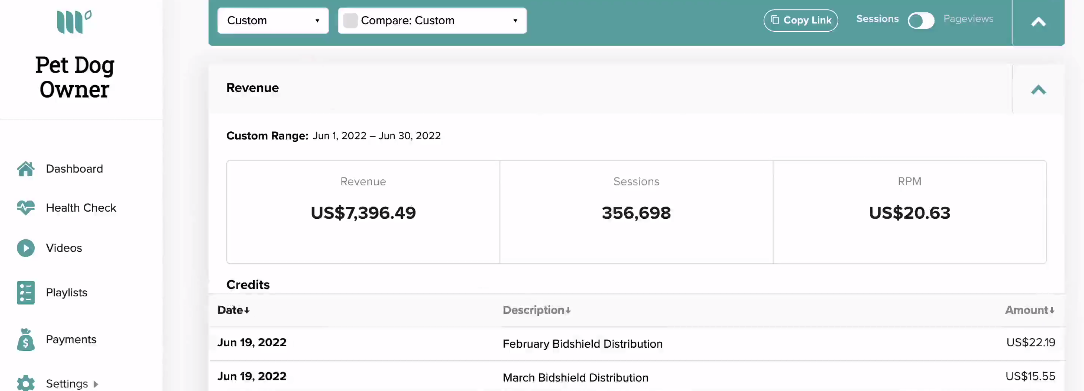Toggle Sessions/Pageviews switch
Image resolution: width=1084 pixels, height=391 pixels.
(921, 20)
